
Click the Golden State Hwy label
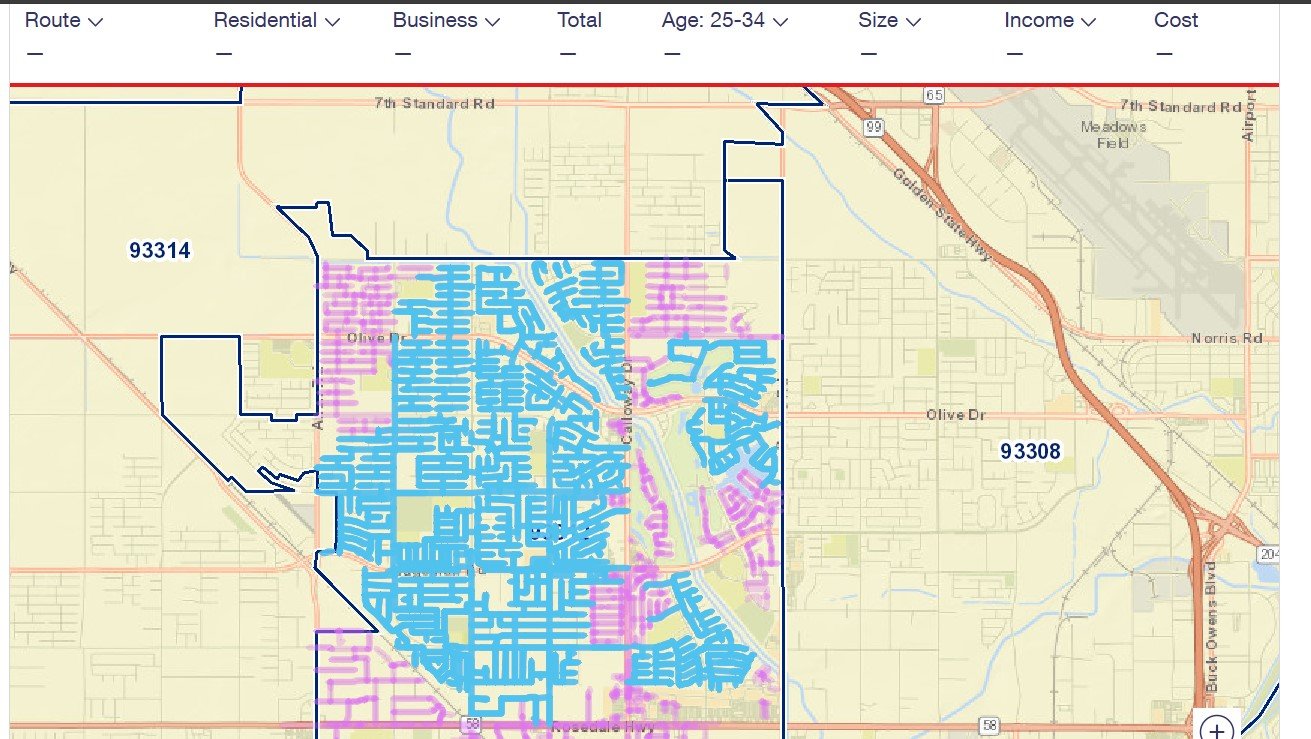tap(941, 214)
